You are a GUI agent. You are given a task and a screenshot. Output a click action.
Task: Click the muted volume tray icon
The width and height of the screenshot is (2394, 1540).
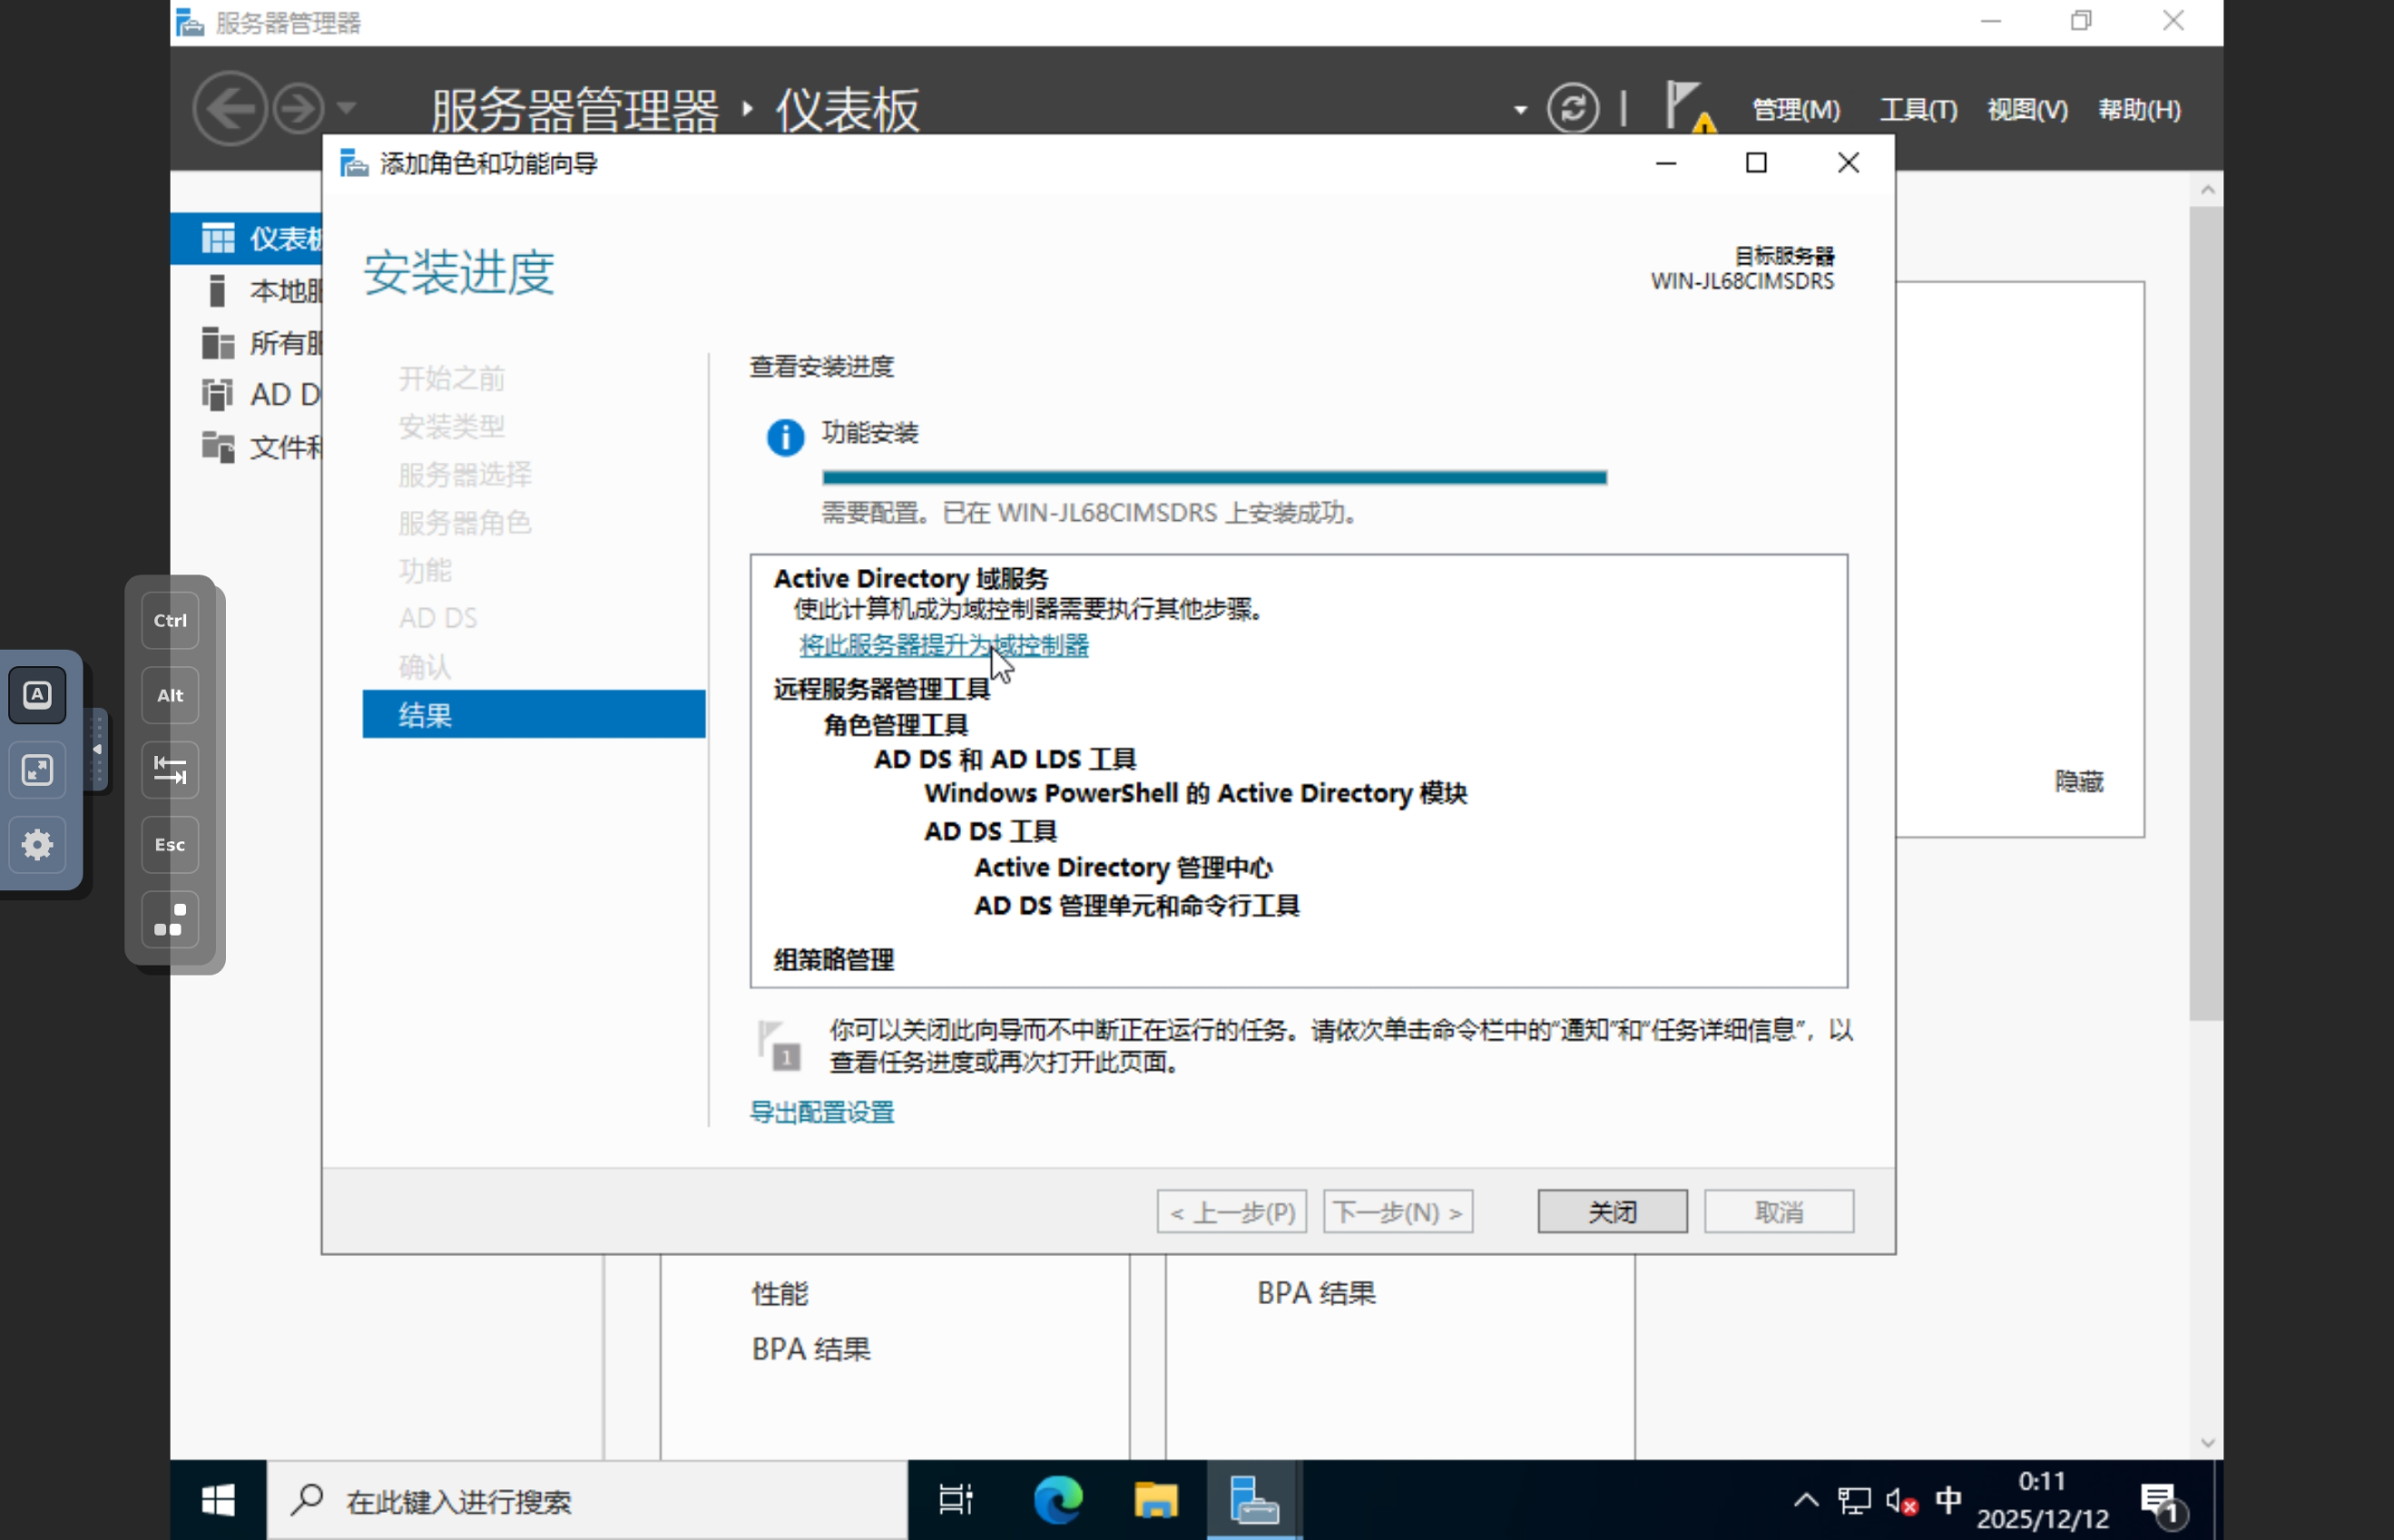[1901, 1501]
